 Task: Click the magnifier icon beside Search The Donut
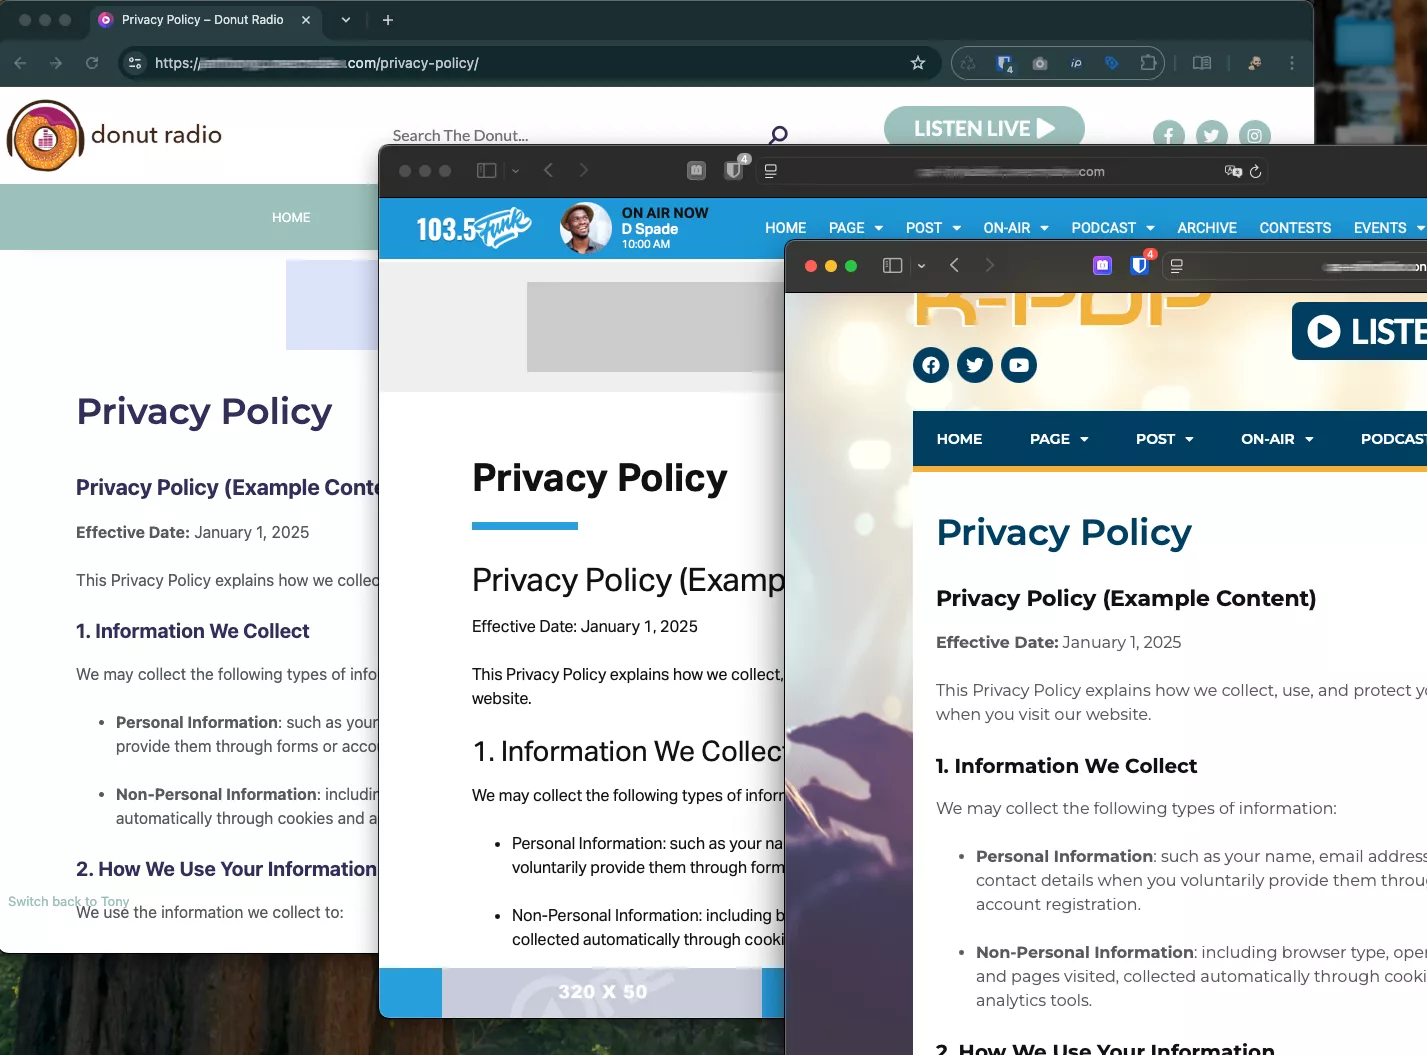click(x=777, y=134)
